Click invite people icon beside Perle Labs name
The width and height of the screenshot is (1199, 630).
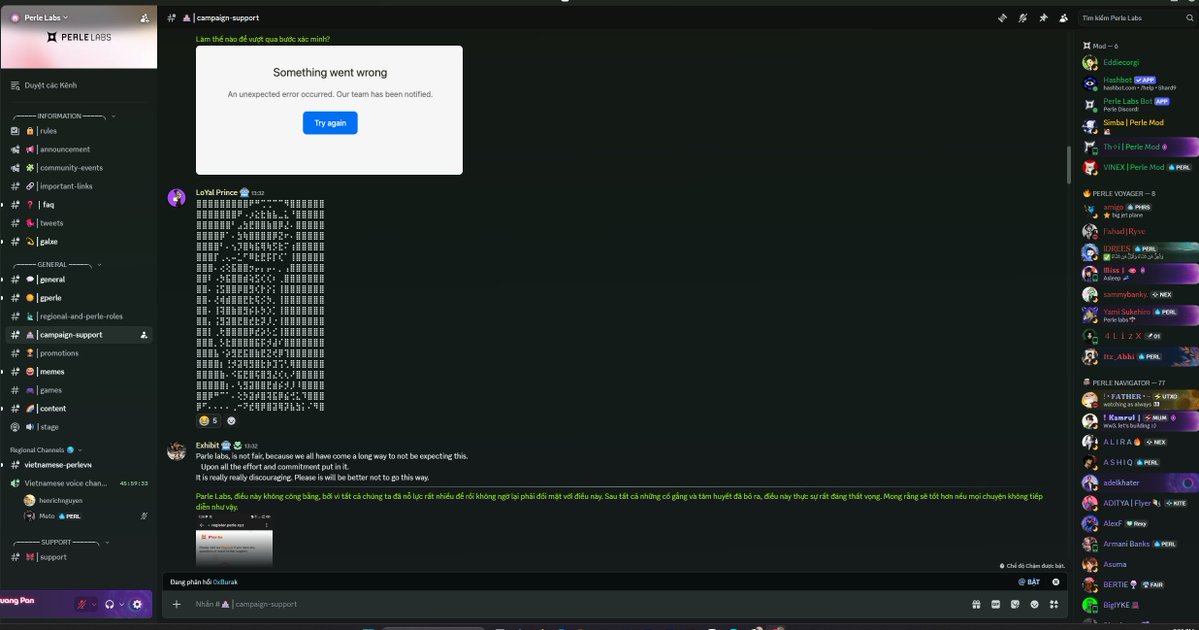(145, 18)
